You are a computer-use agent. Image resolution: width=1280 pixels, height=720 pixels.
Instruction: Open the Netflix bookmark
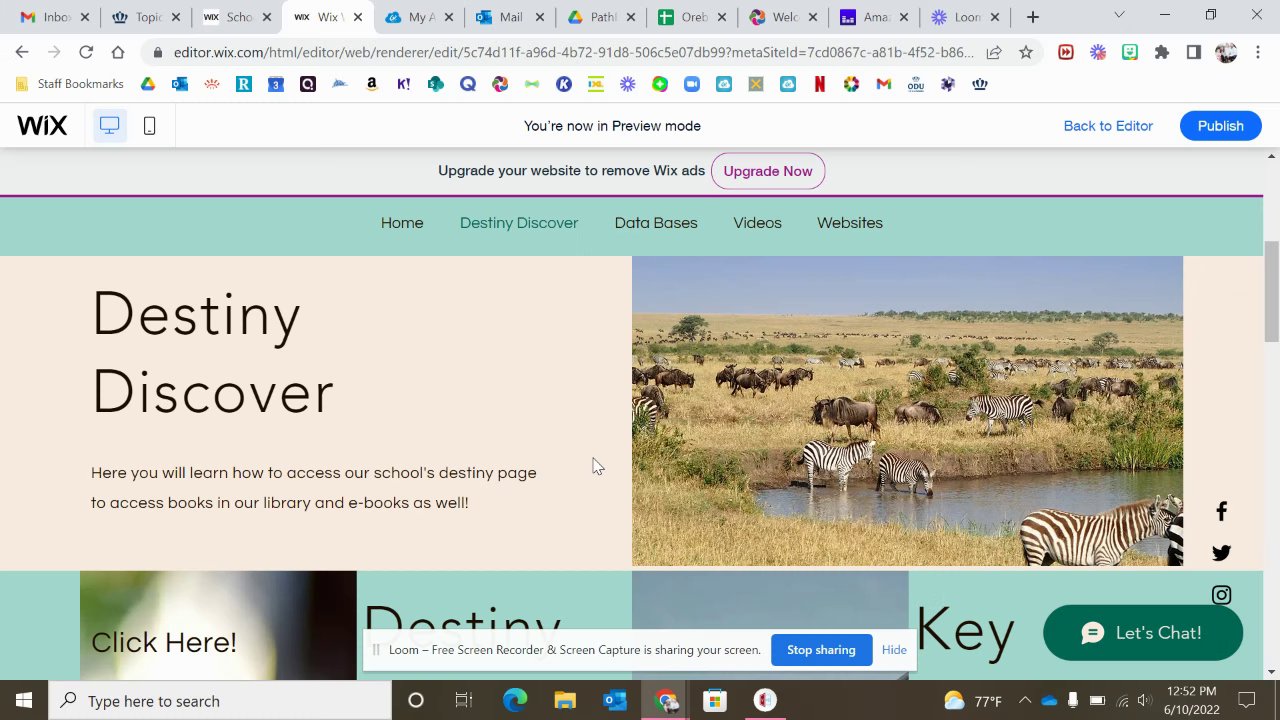point(820,84)
